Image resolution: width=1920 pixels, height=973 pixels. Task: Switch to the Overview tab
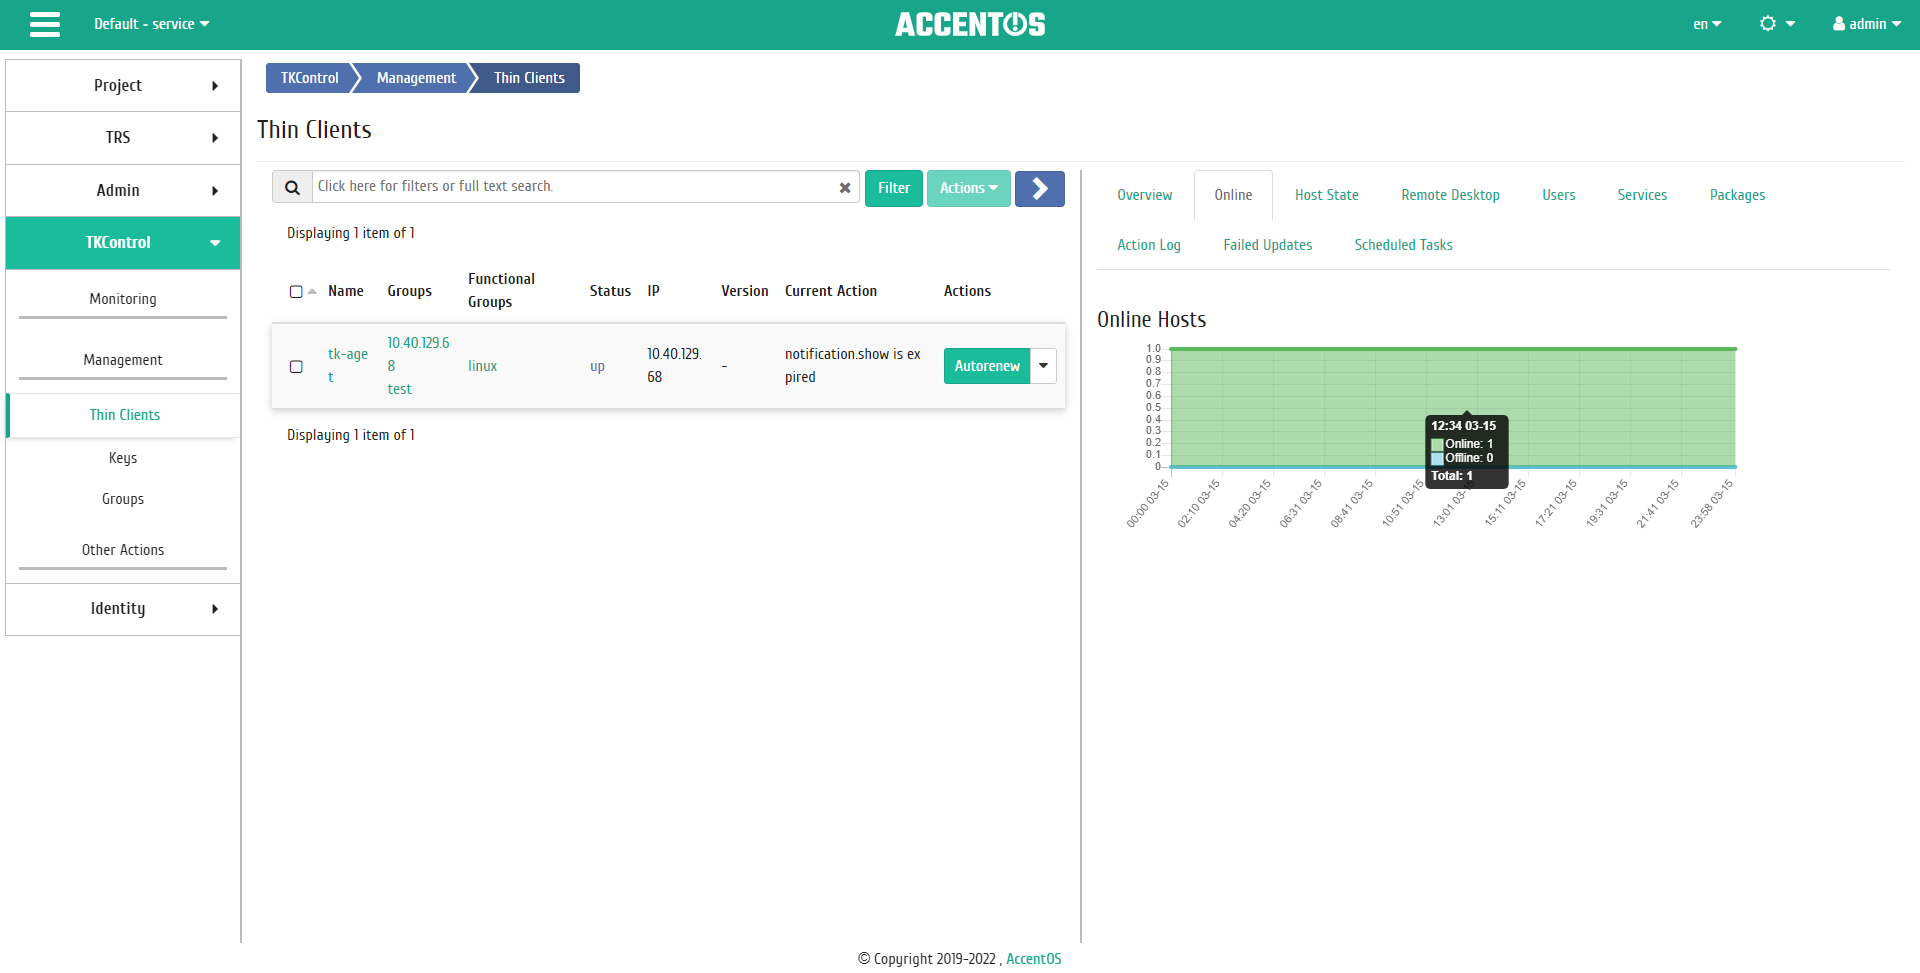coord(1145,195)
